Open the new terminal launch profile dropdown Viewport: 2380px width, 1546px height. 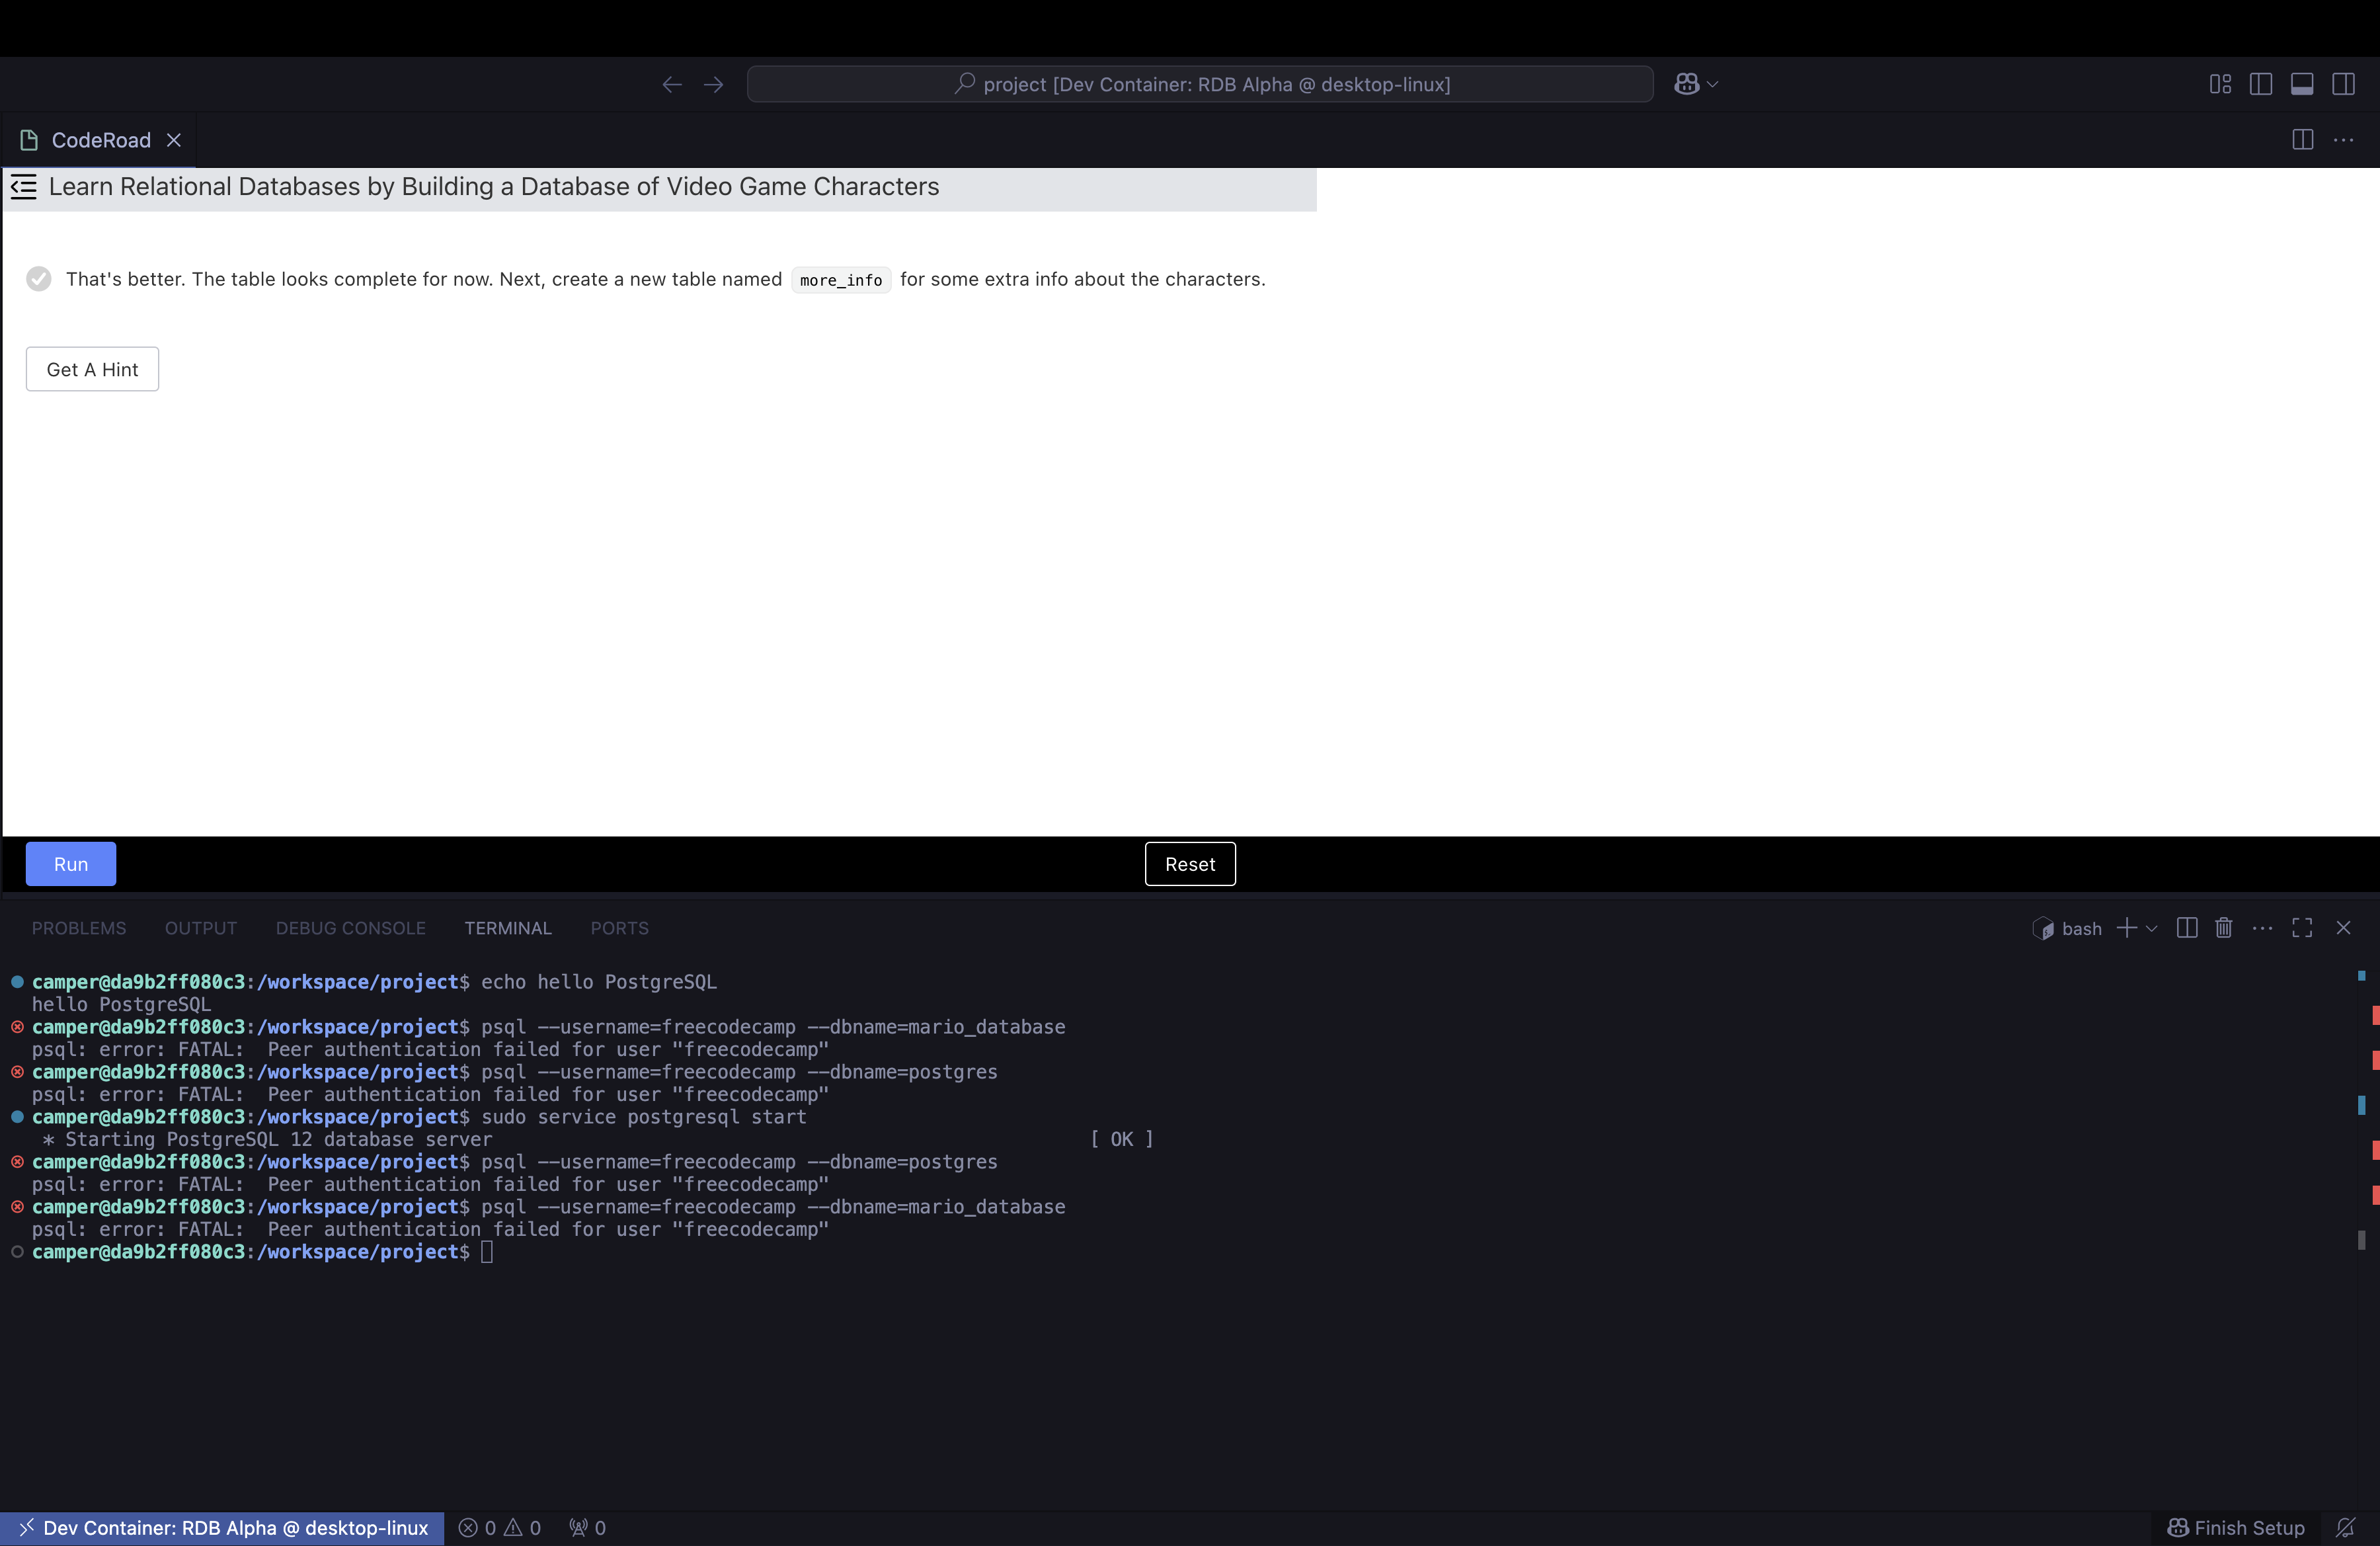2152,928
